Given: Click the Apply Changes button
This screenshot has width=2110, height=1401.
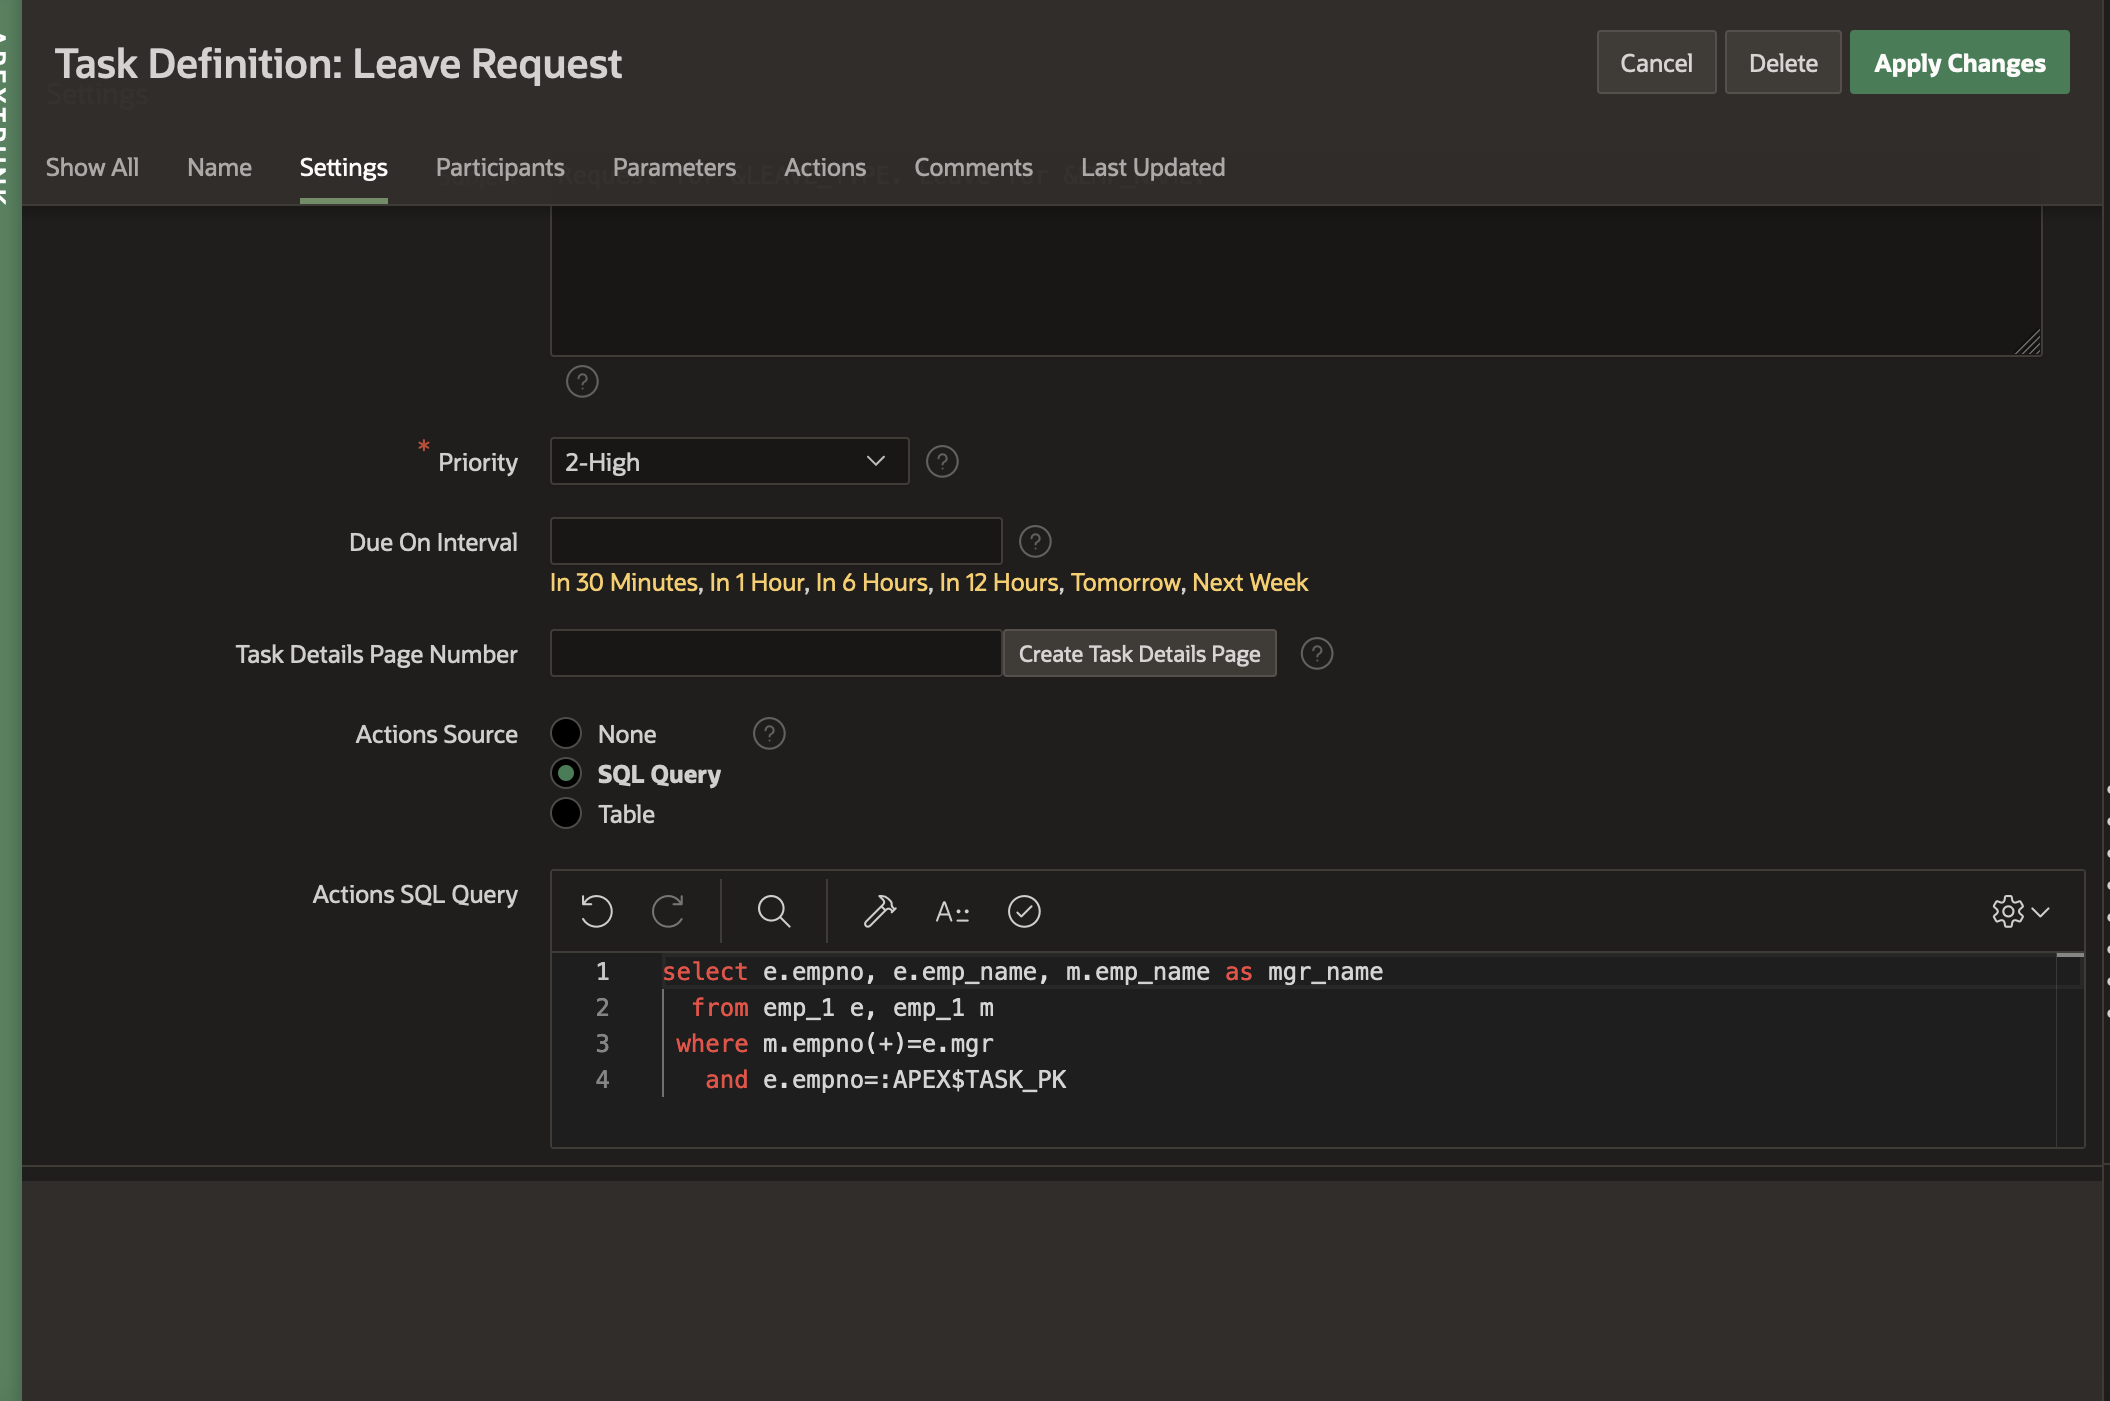Looking at the screenshot, I should tap(1959, 63).
